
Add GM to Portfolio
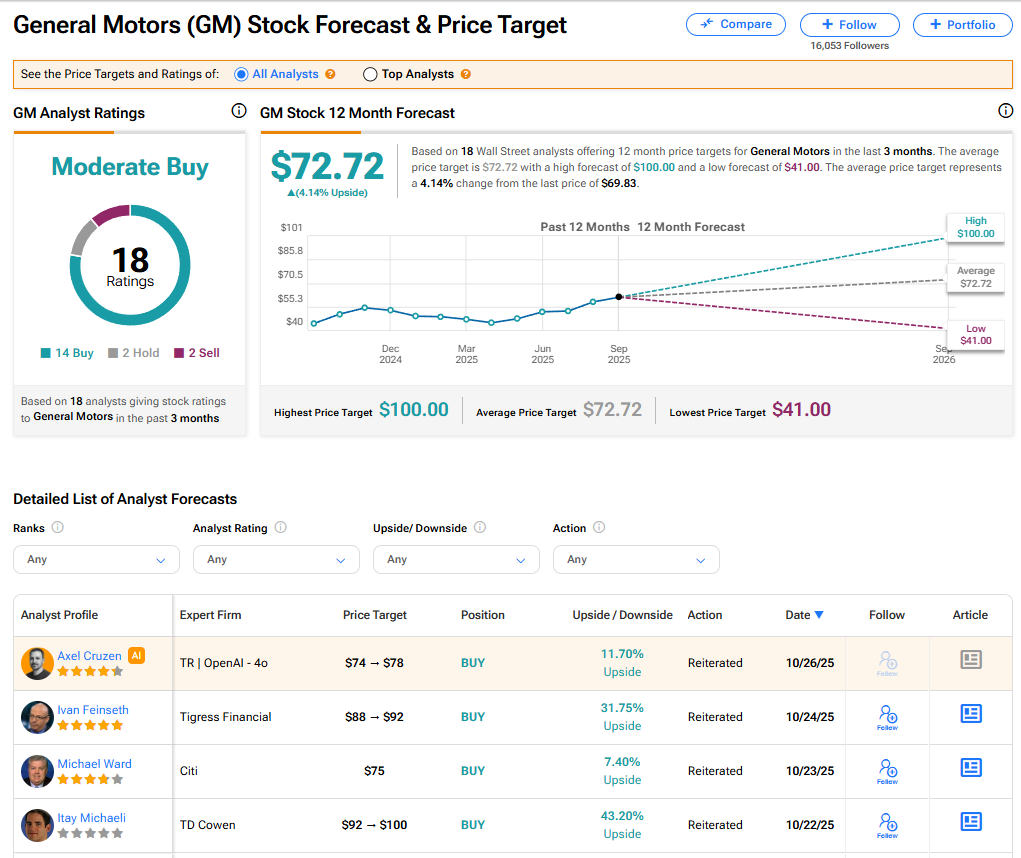961,25
